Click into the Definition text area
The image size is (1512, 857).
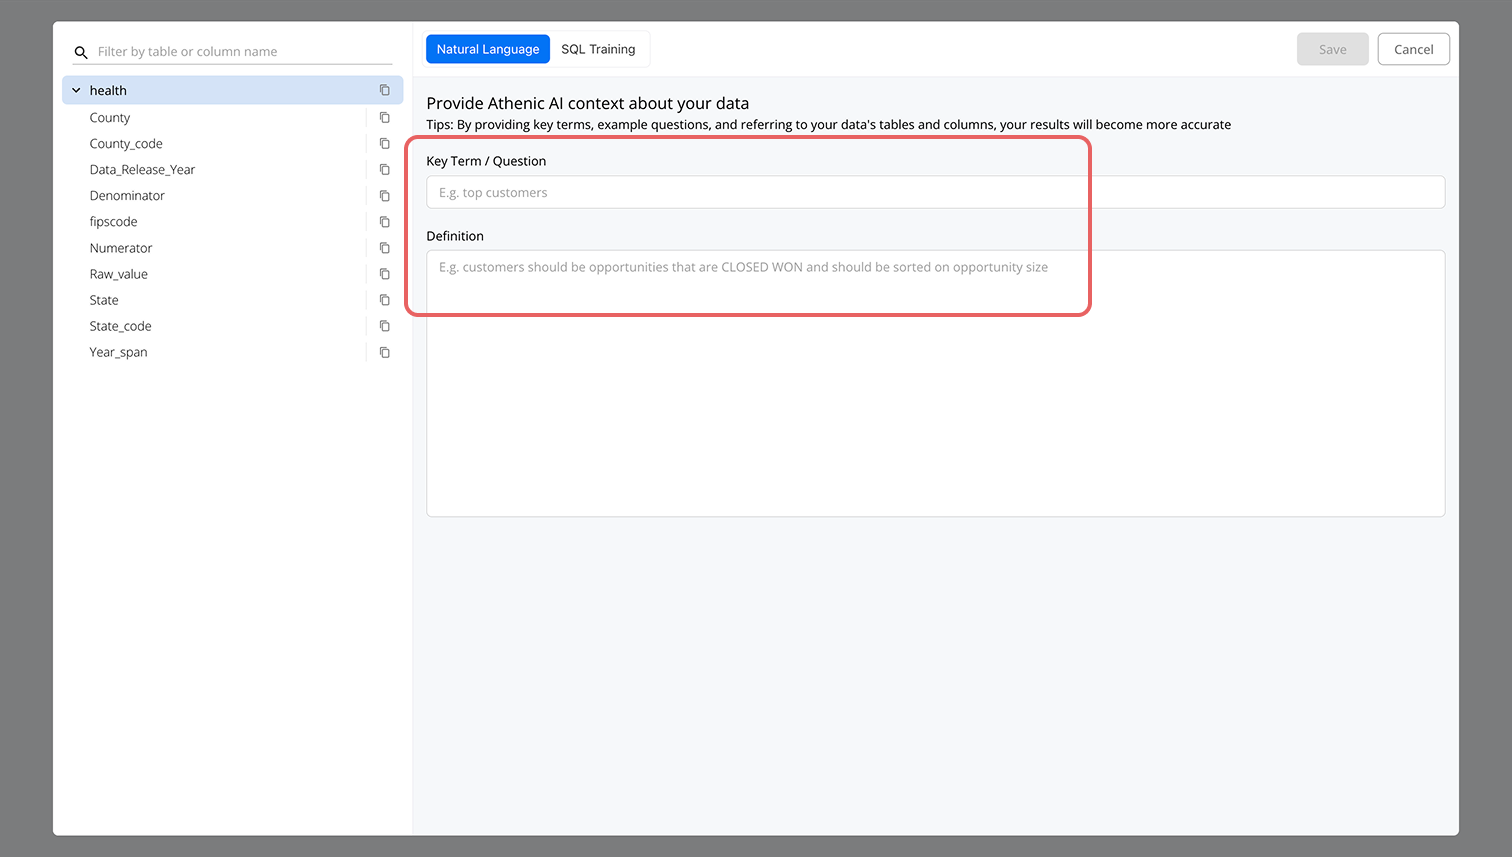pos(935,383)
